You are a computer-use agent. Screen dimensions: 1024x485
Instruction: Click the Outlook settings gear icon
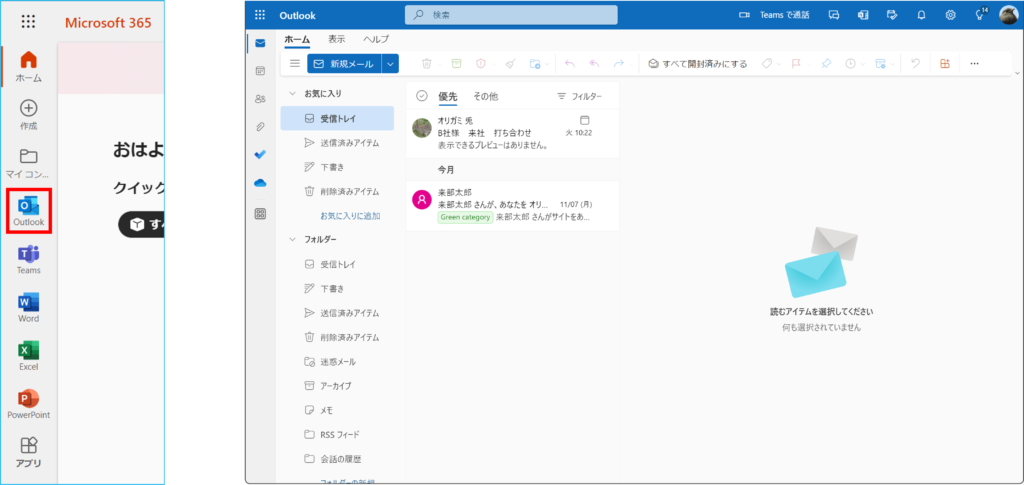pos(950,15)
